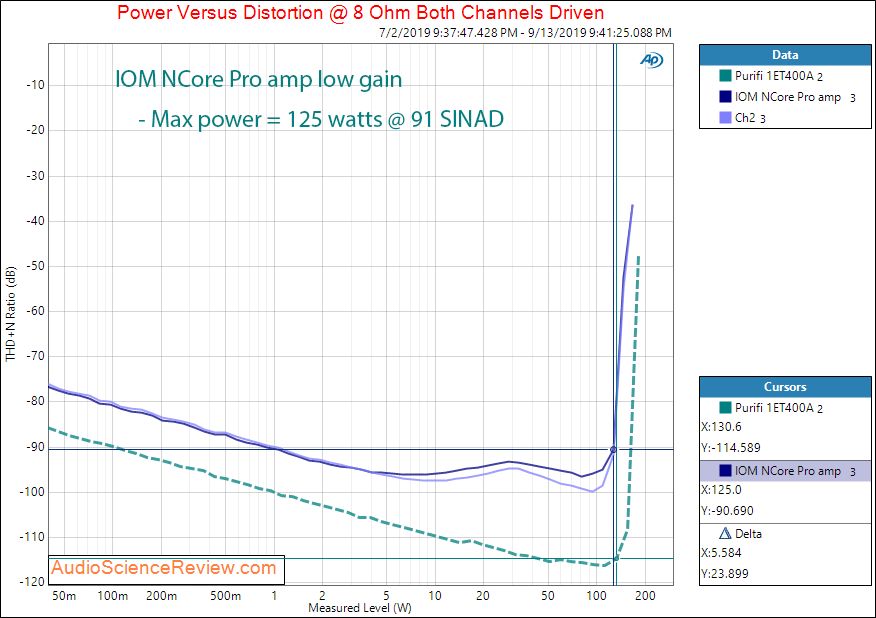This screenshot has width=876, height=618.
Task: Click the red chart title Power Versus Distortion
Action: (360, 12)
